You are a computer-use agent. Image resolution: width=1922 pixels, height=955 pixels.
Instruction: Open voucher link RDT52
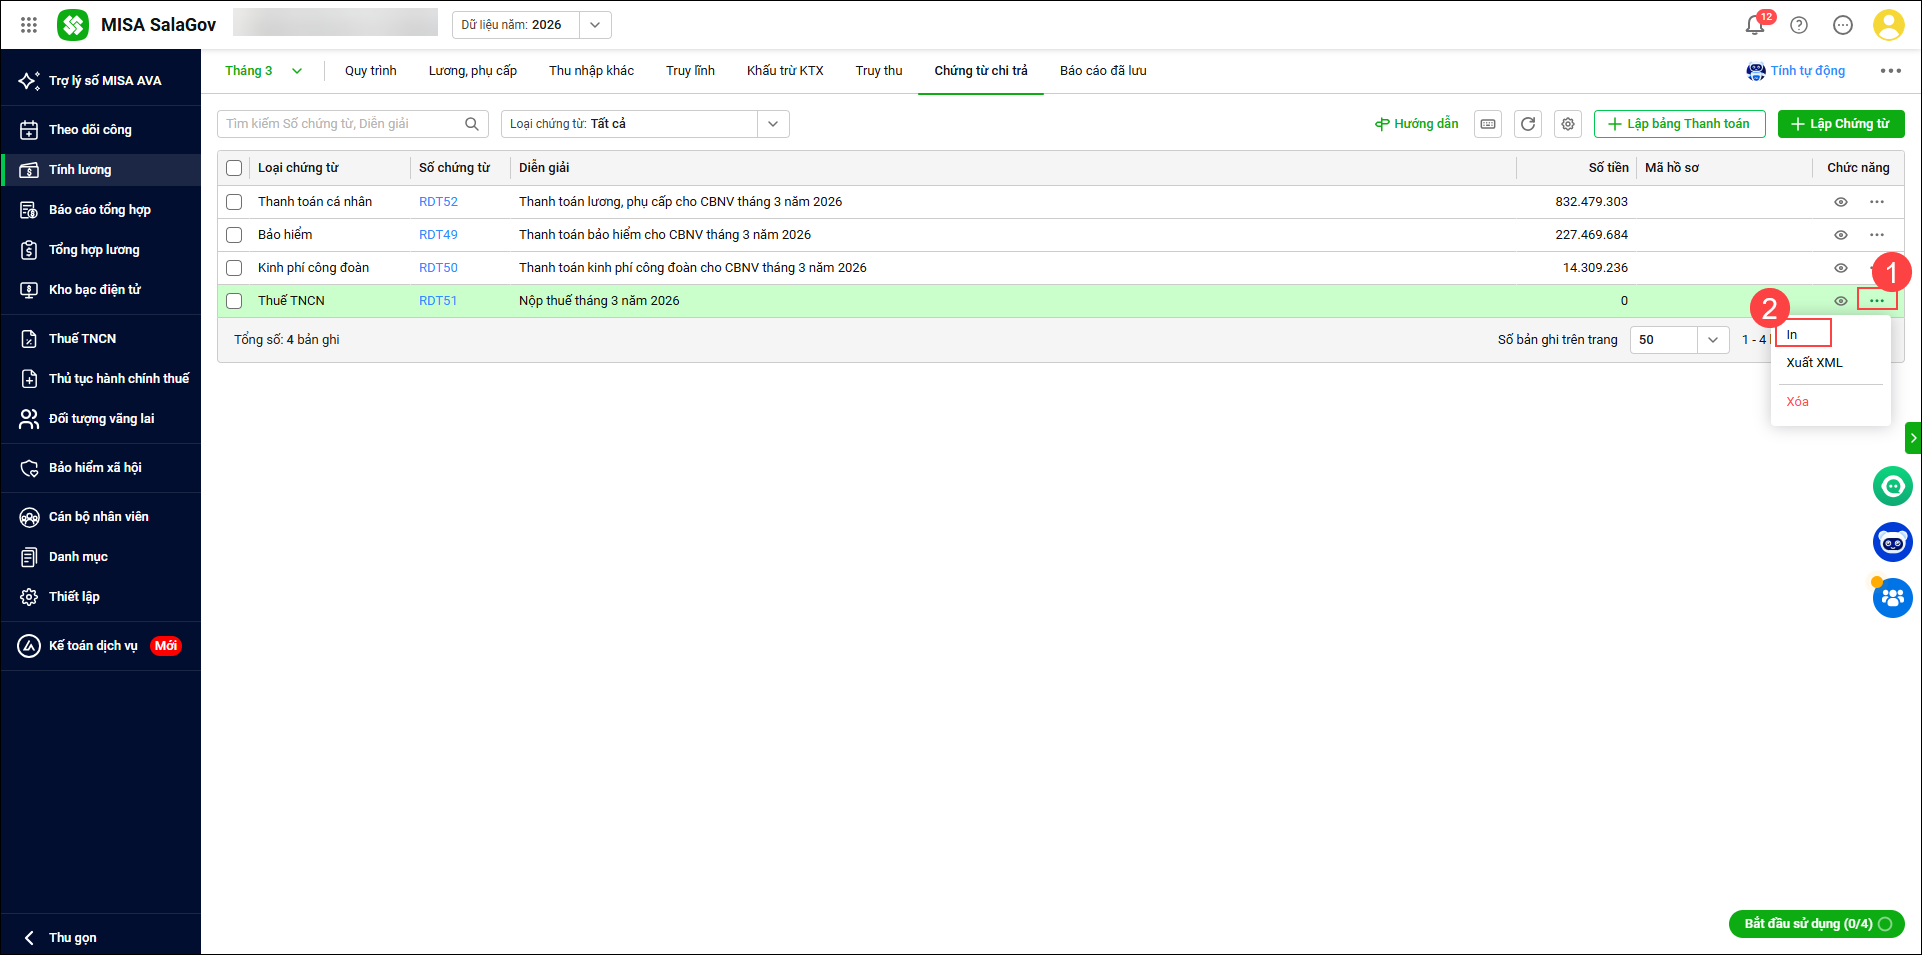click(438, 202)
